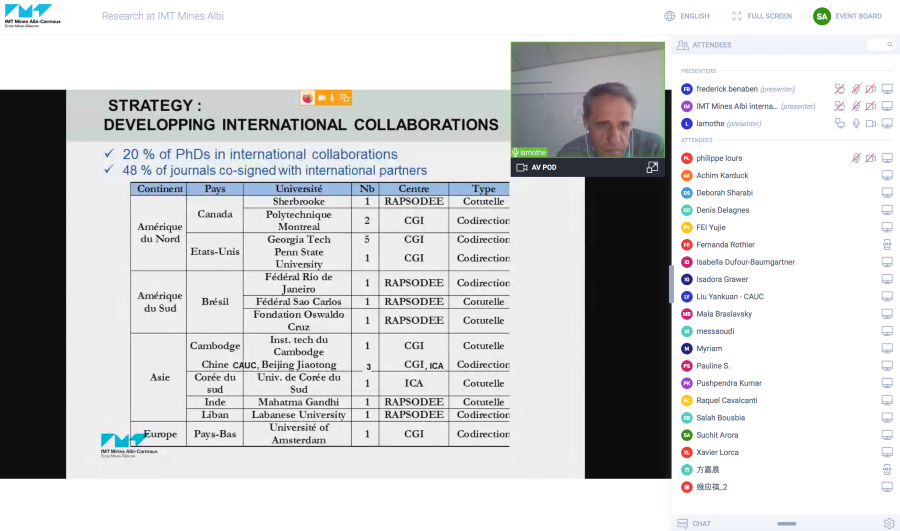
Task: Click the globe icon next to ENGLISH
Action: coord(670,16)
